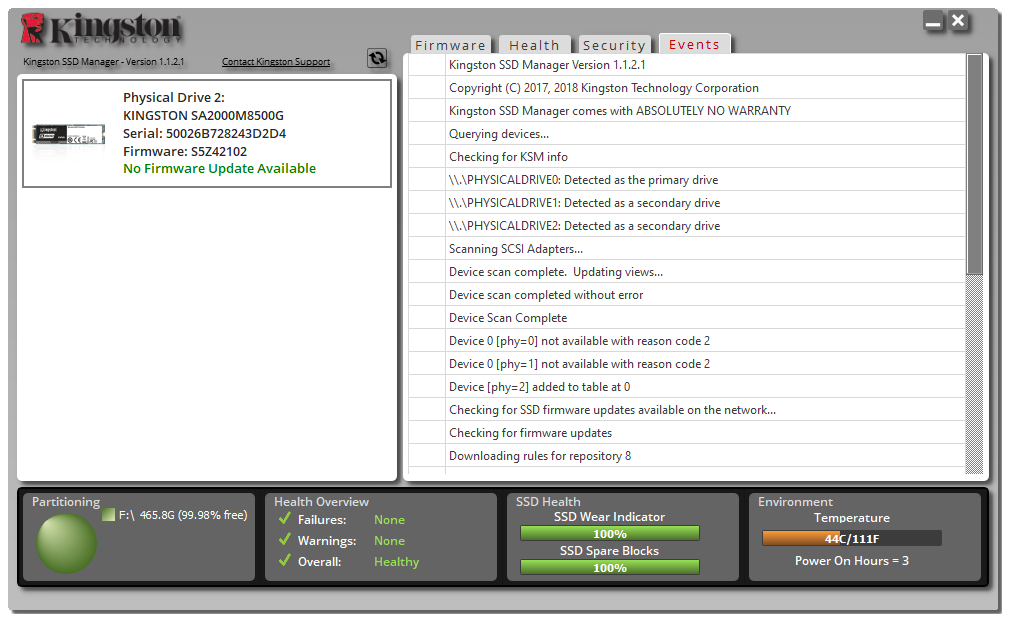The image size is (1011, 623).
Task: Switch to the Firmware tab
Action: 451,44
